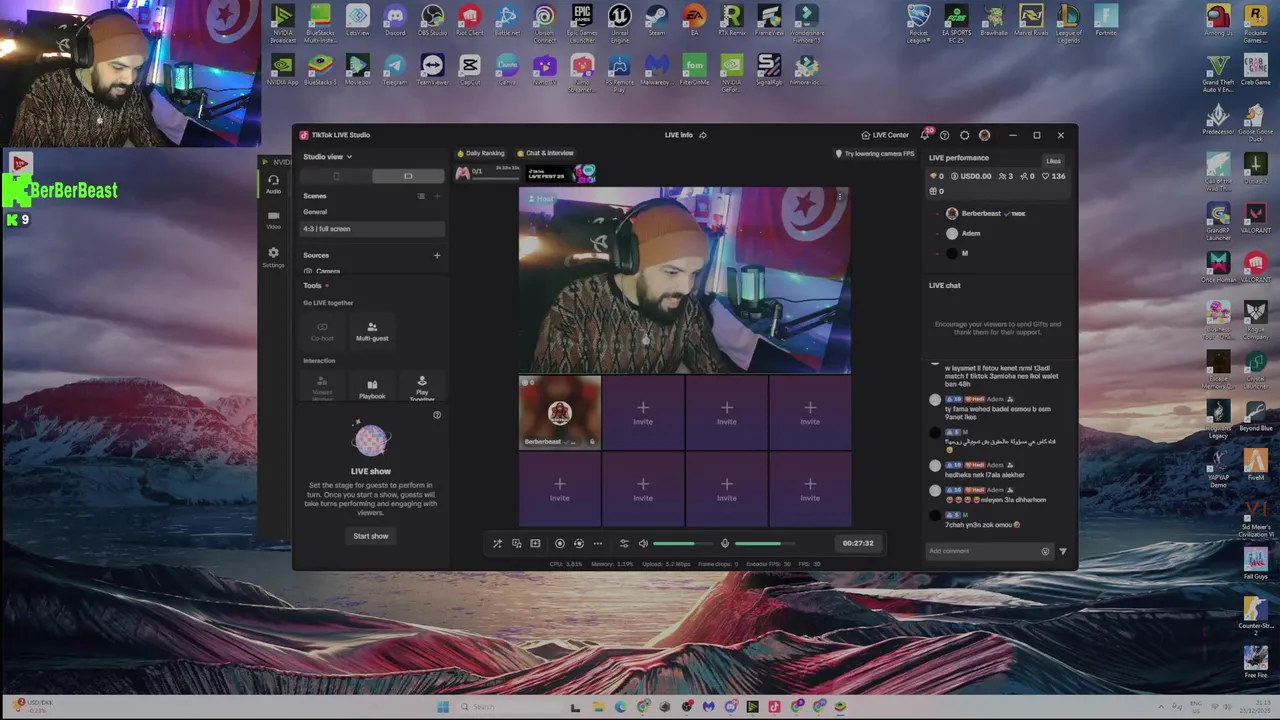Open the host video three-dot menu
The width and height of the screenshot is (1280, 720).
pyautogui.click(x=840, y=197)
